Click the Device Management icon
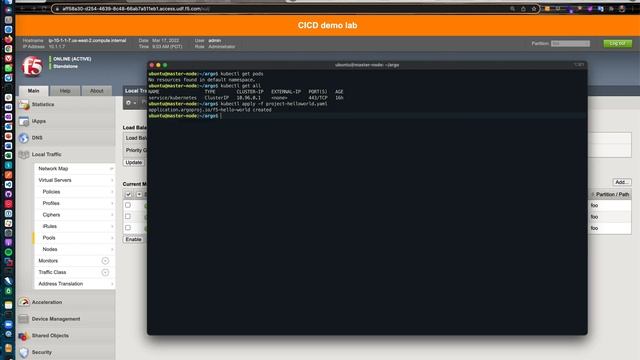Image resolution: width=640 pixels, height=360 pixels. click(24, 319)
